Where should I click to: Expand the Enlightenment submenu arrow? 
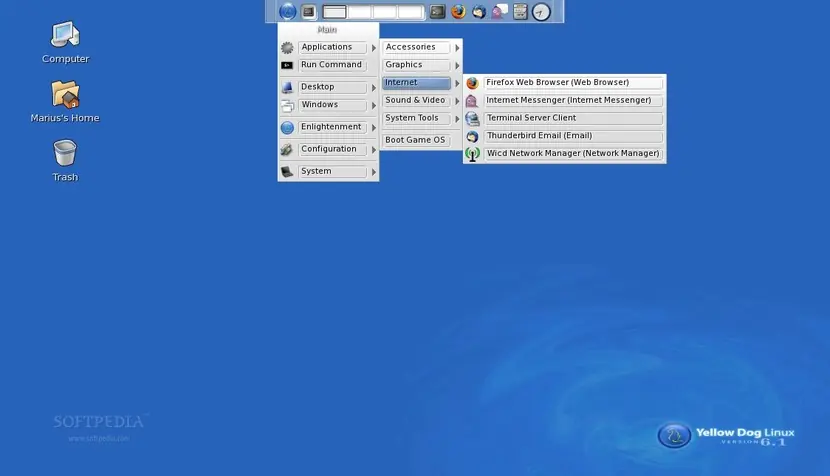point(374,128)
